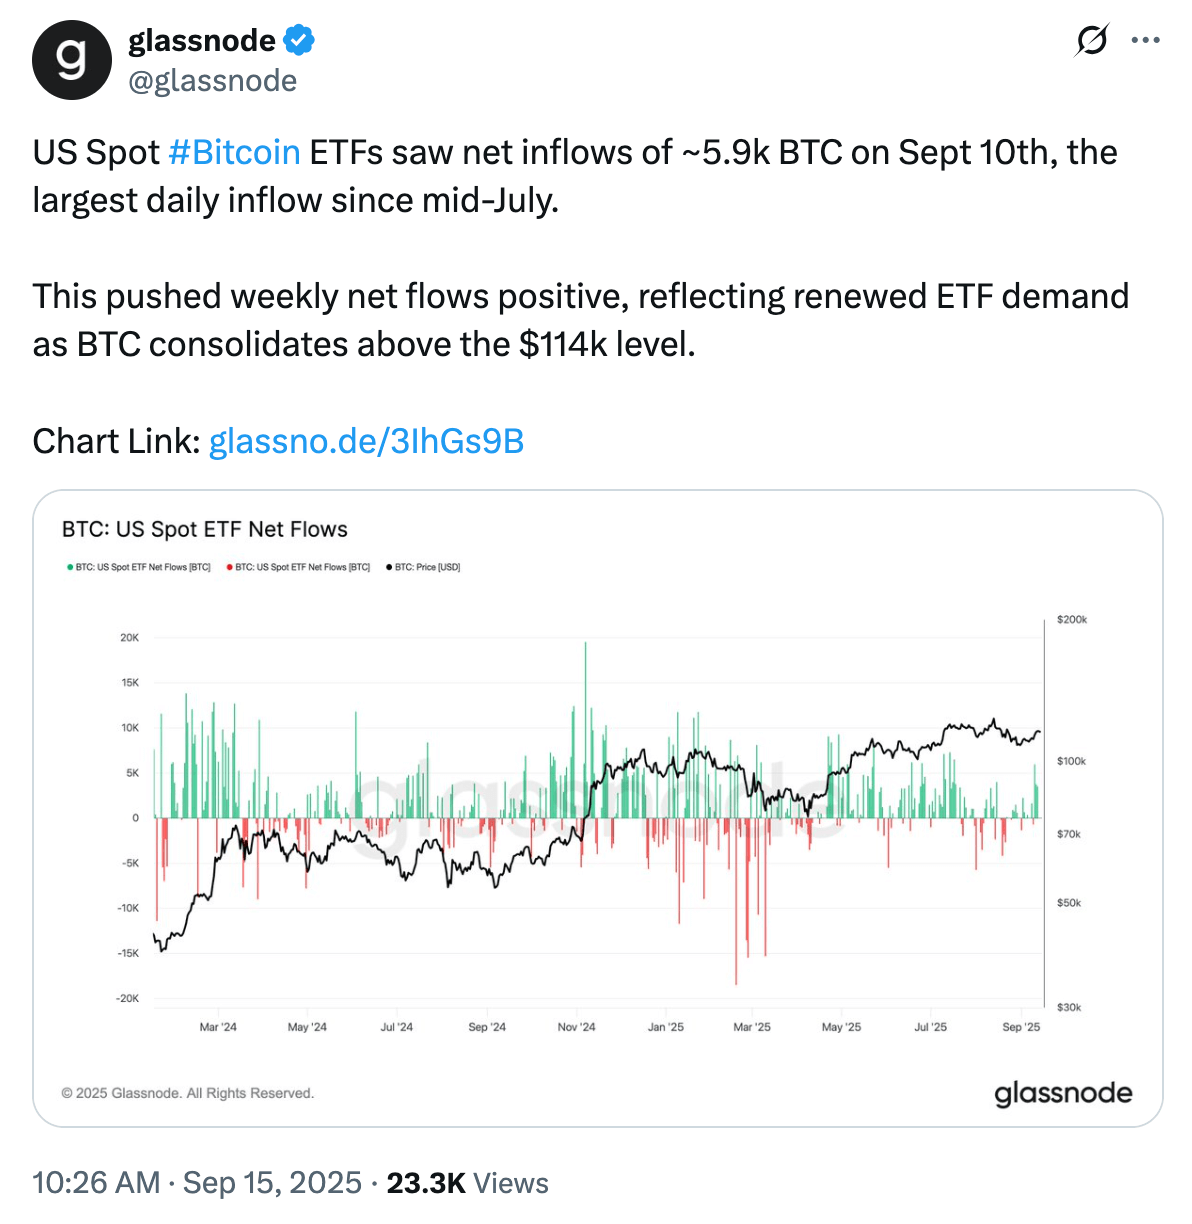Open the @glassnode handle
Image resolution: width=1192 pixels, height=1224 pixels.
(x=212, y=81)
